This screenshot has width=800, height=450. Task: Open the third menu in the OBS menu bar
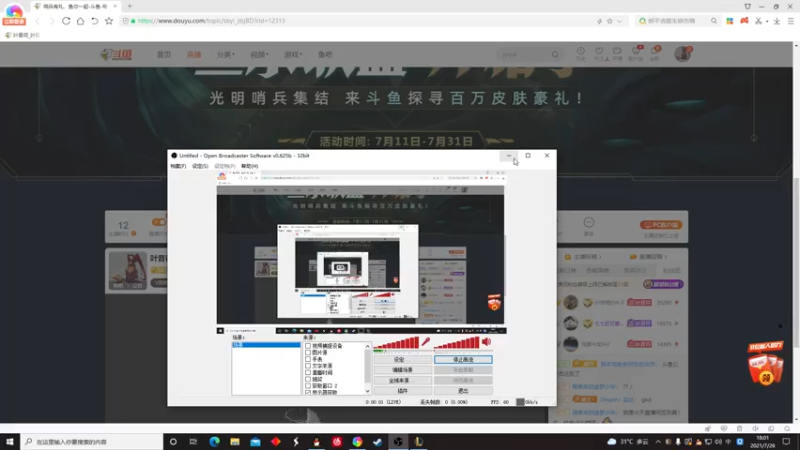(224, 166)
